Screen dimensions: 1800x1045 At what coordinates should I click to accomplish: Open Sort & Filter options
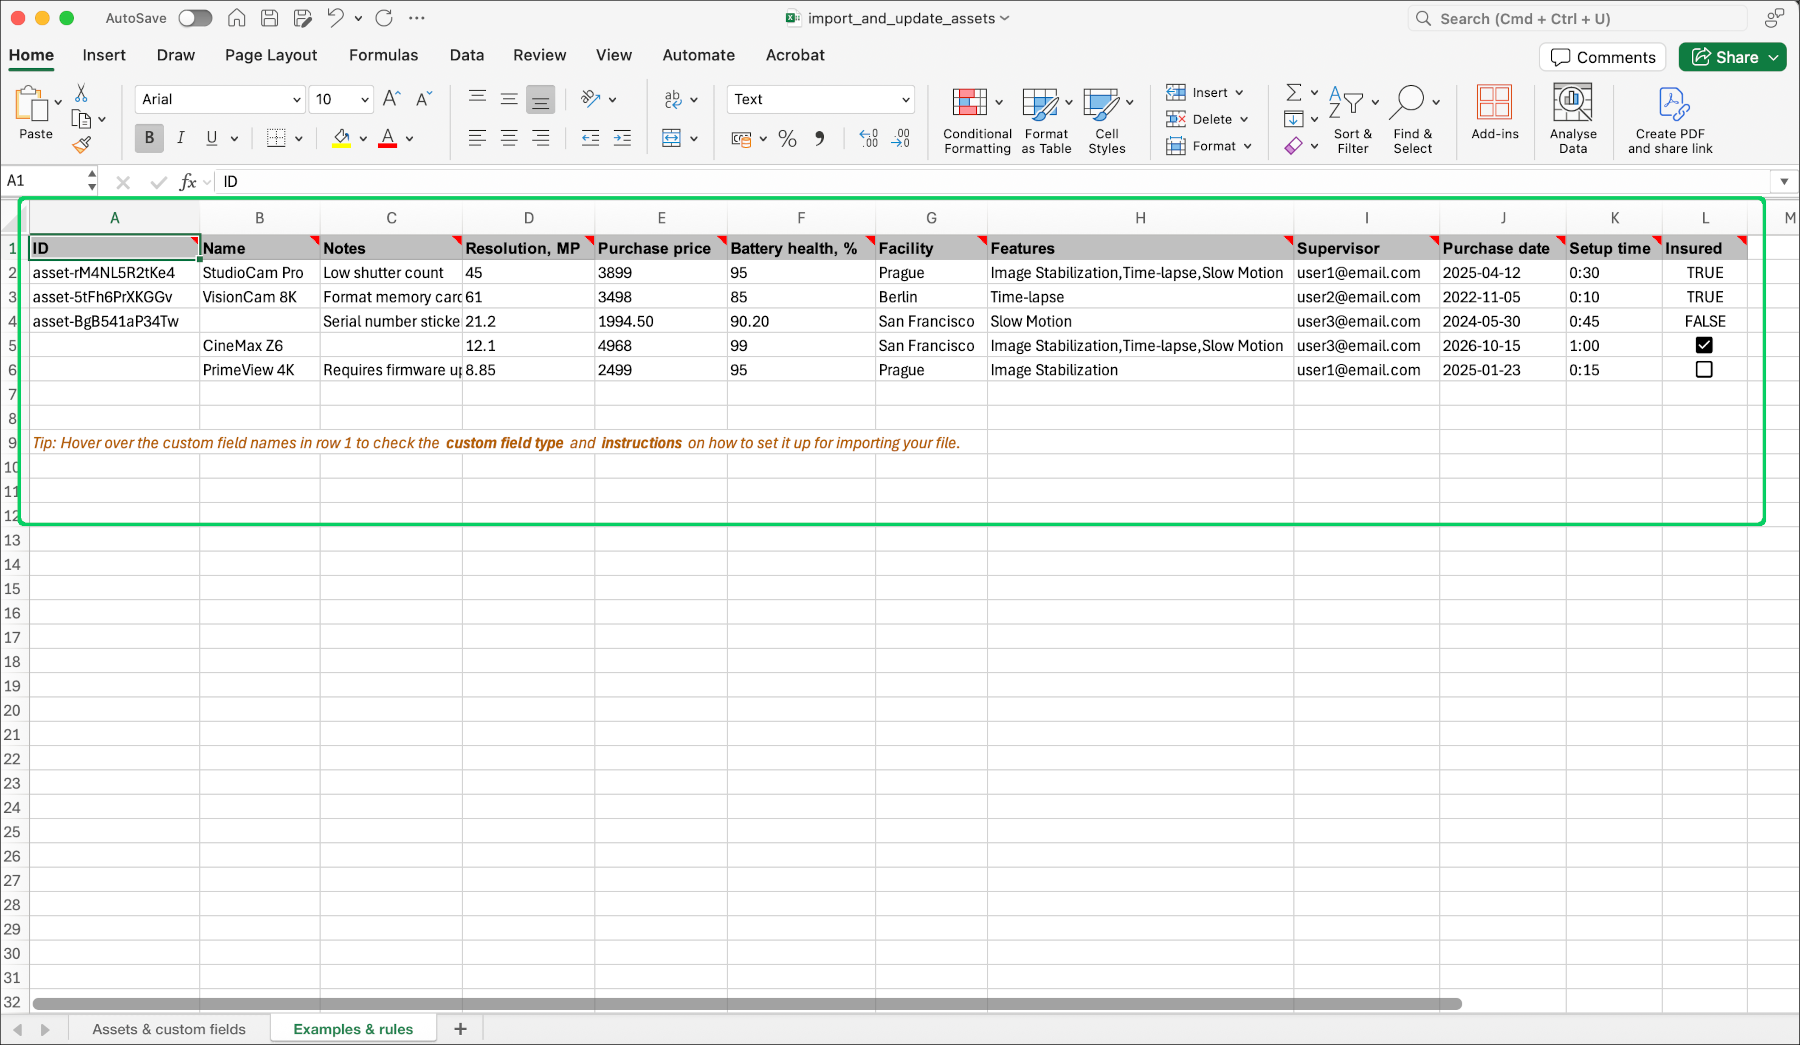(1352, 120)
